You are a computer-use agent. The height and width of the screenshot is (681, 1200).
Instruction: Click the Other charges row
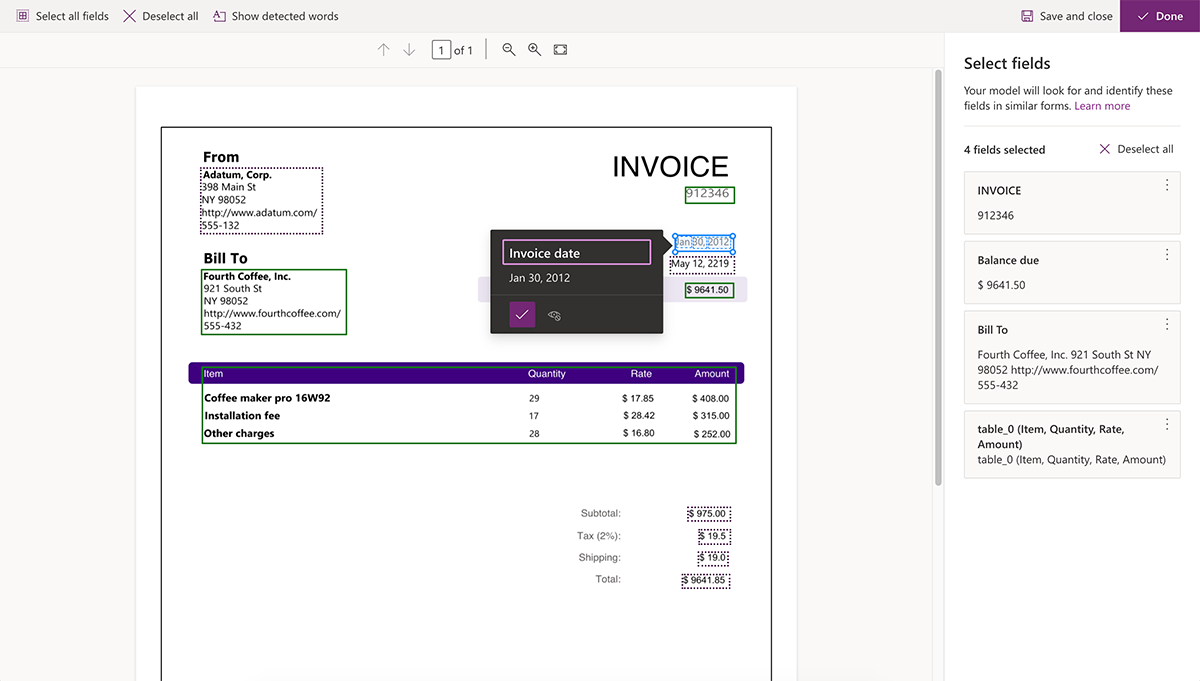tap(468, 434)
